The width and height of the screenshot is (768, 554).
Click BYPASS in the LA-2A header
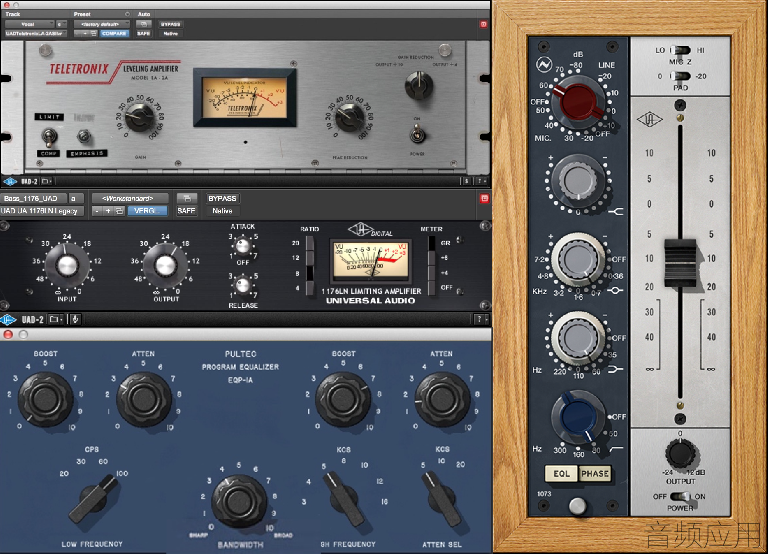(x=170, y=24)
